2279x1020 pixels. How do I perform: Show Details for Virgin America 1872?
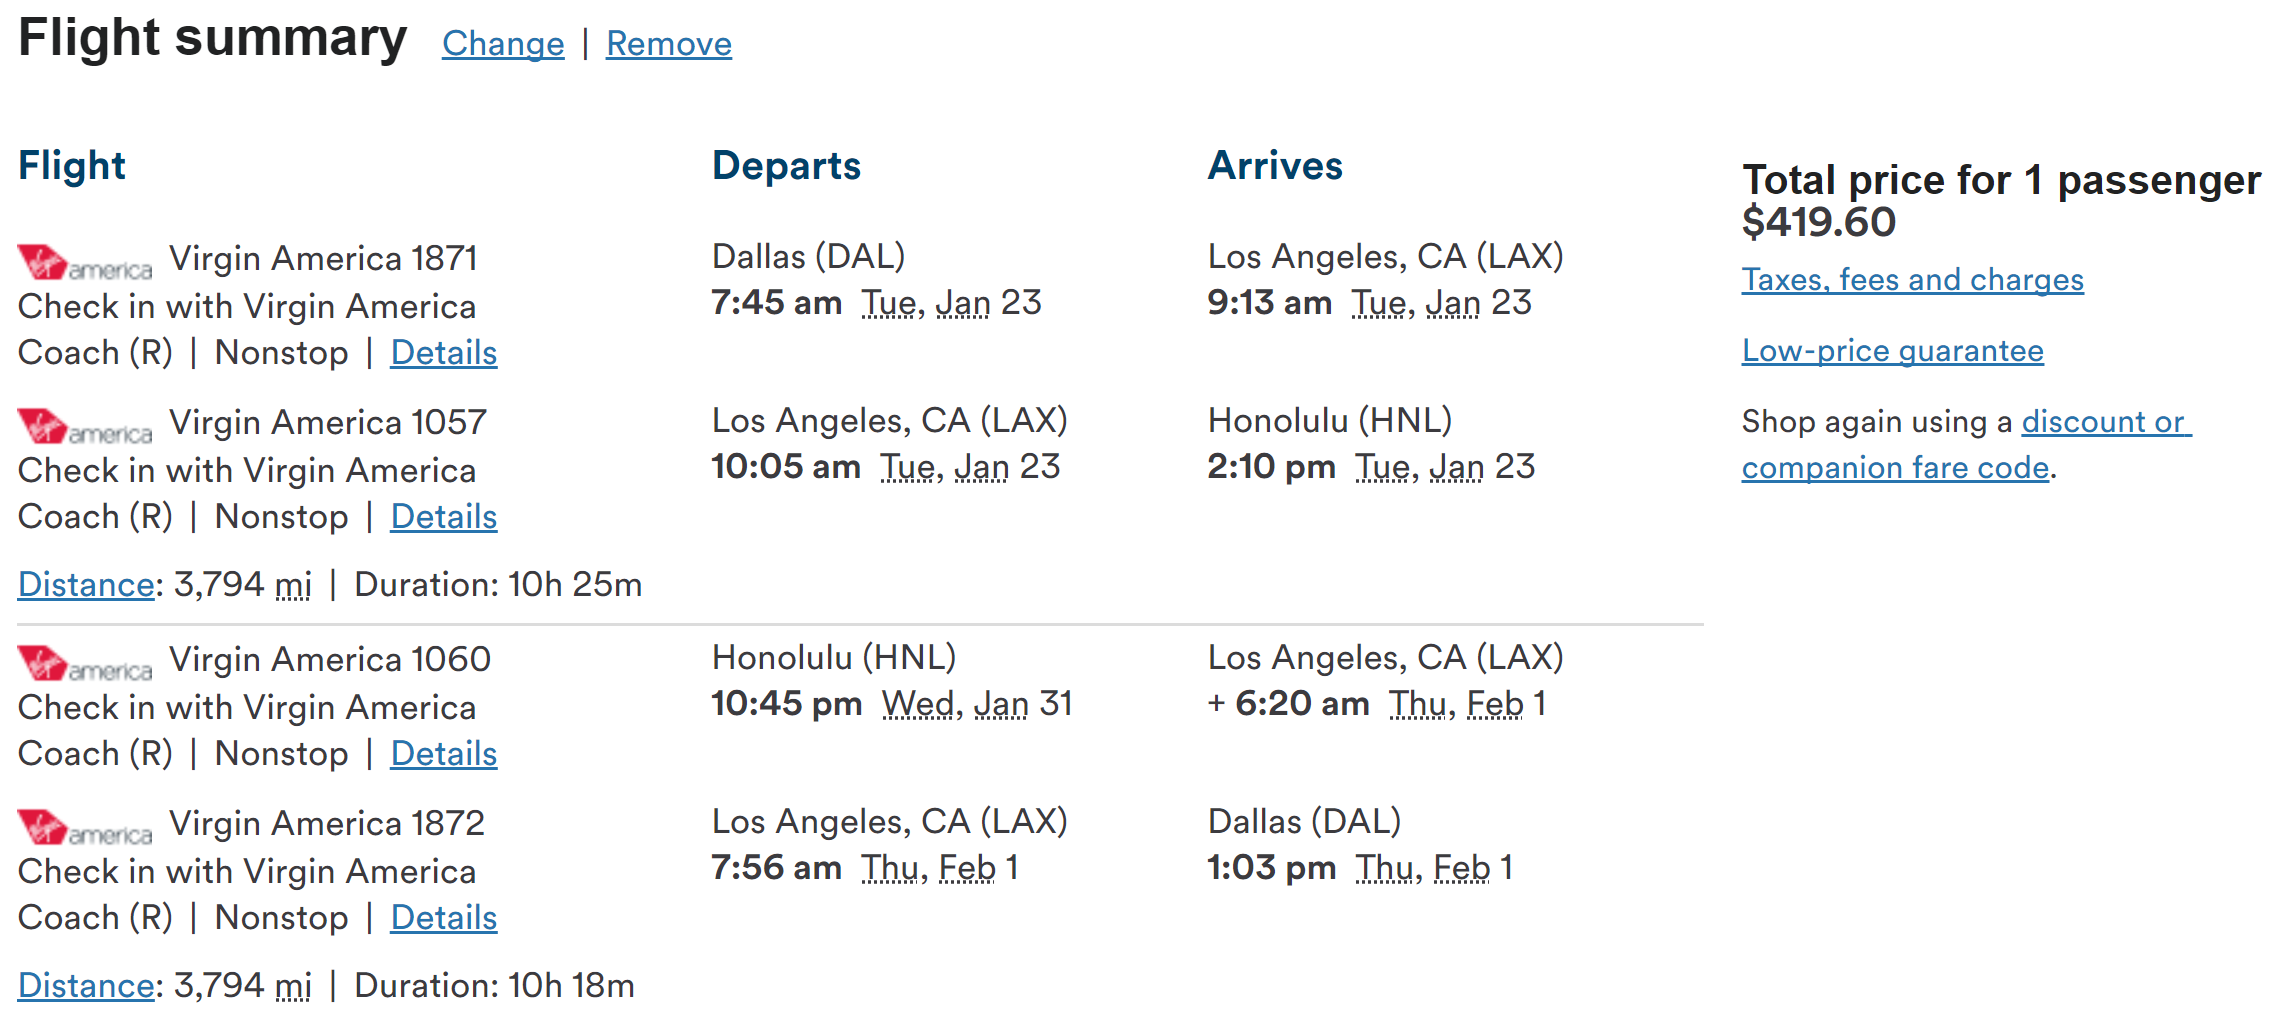(x=443, y=918)
